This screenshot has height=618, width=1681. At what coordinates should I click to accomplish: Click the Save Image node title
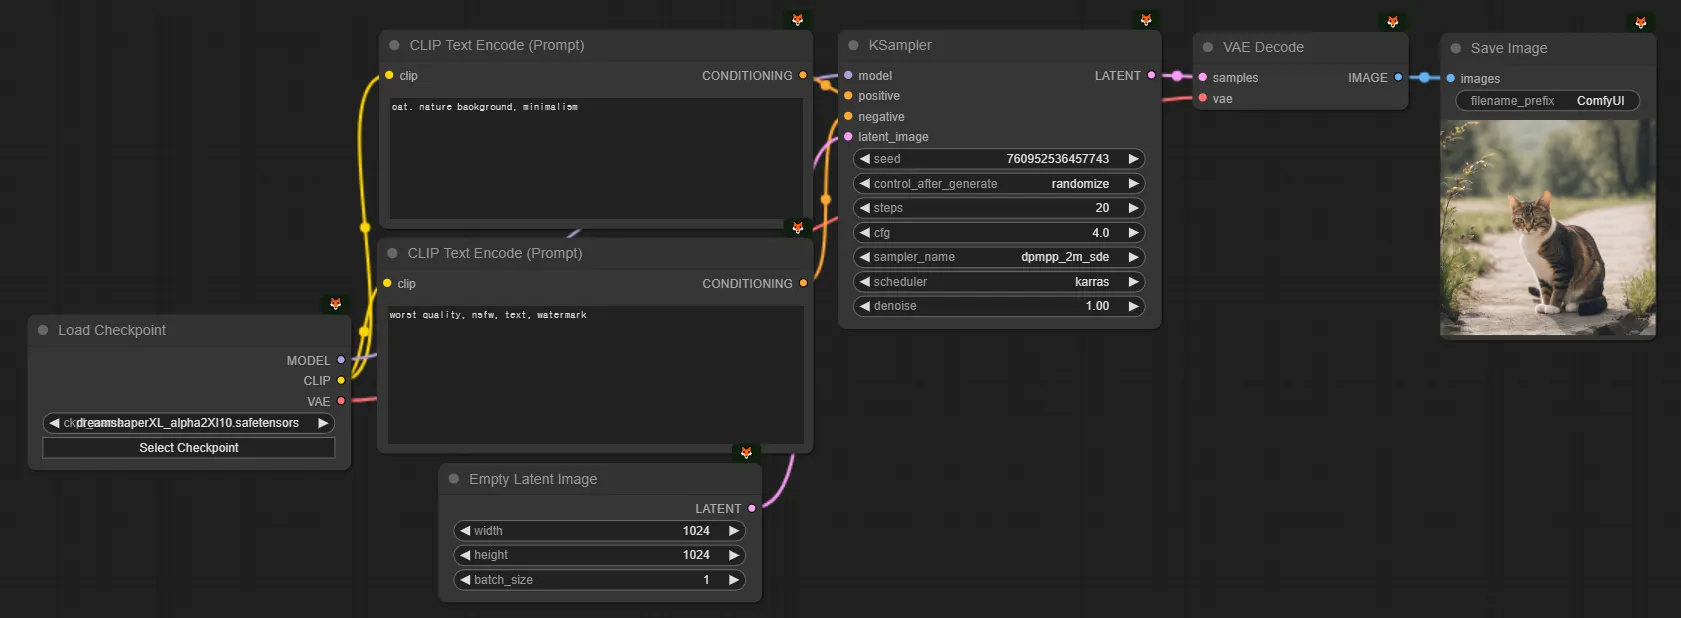(1509, 48)
